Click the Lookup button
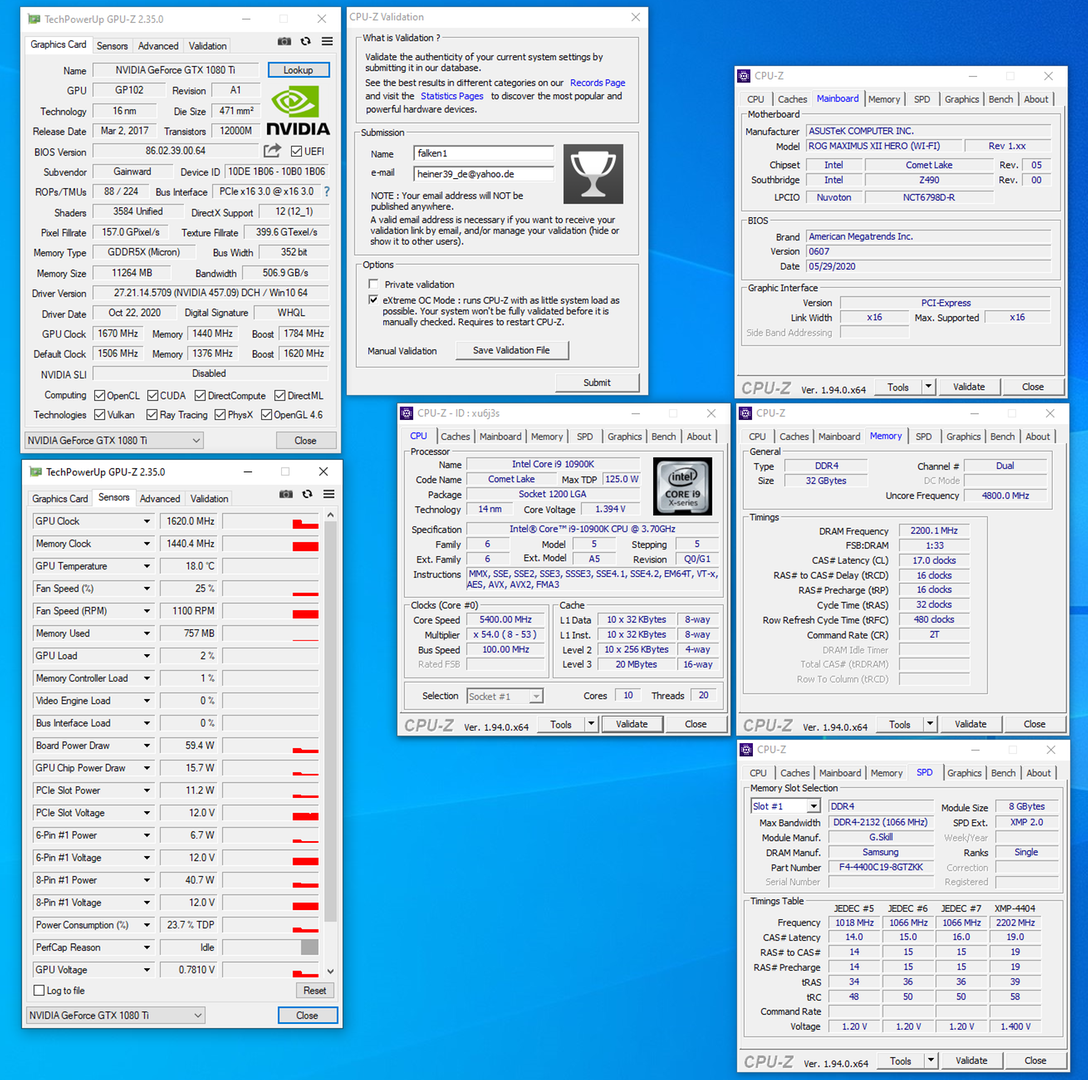The width and height of the screenshot is (1088, 1080). (x=298, y=70)
